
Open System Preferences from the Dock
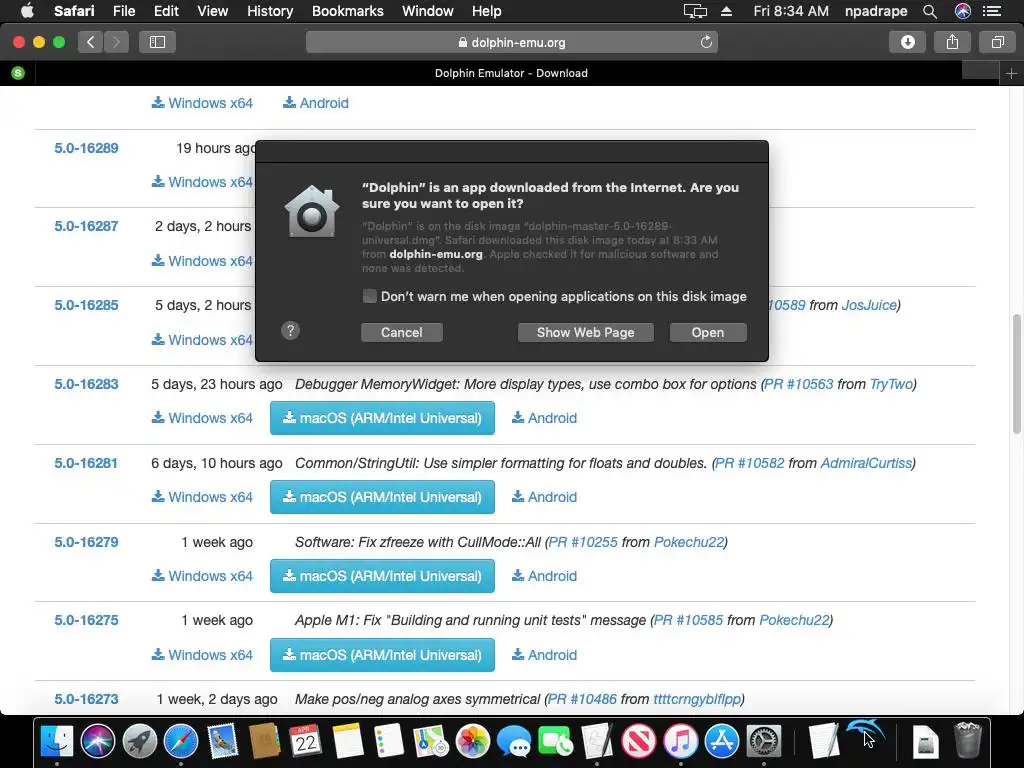point(763,741)
